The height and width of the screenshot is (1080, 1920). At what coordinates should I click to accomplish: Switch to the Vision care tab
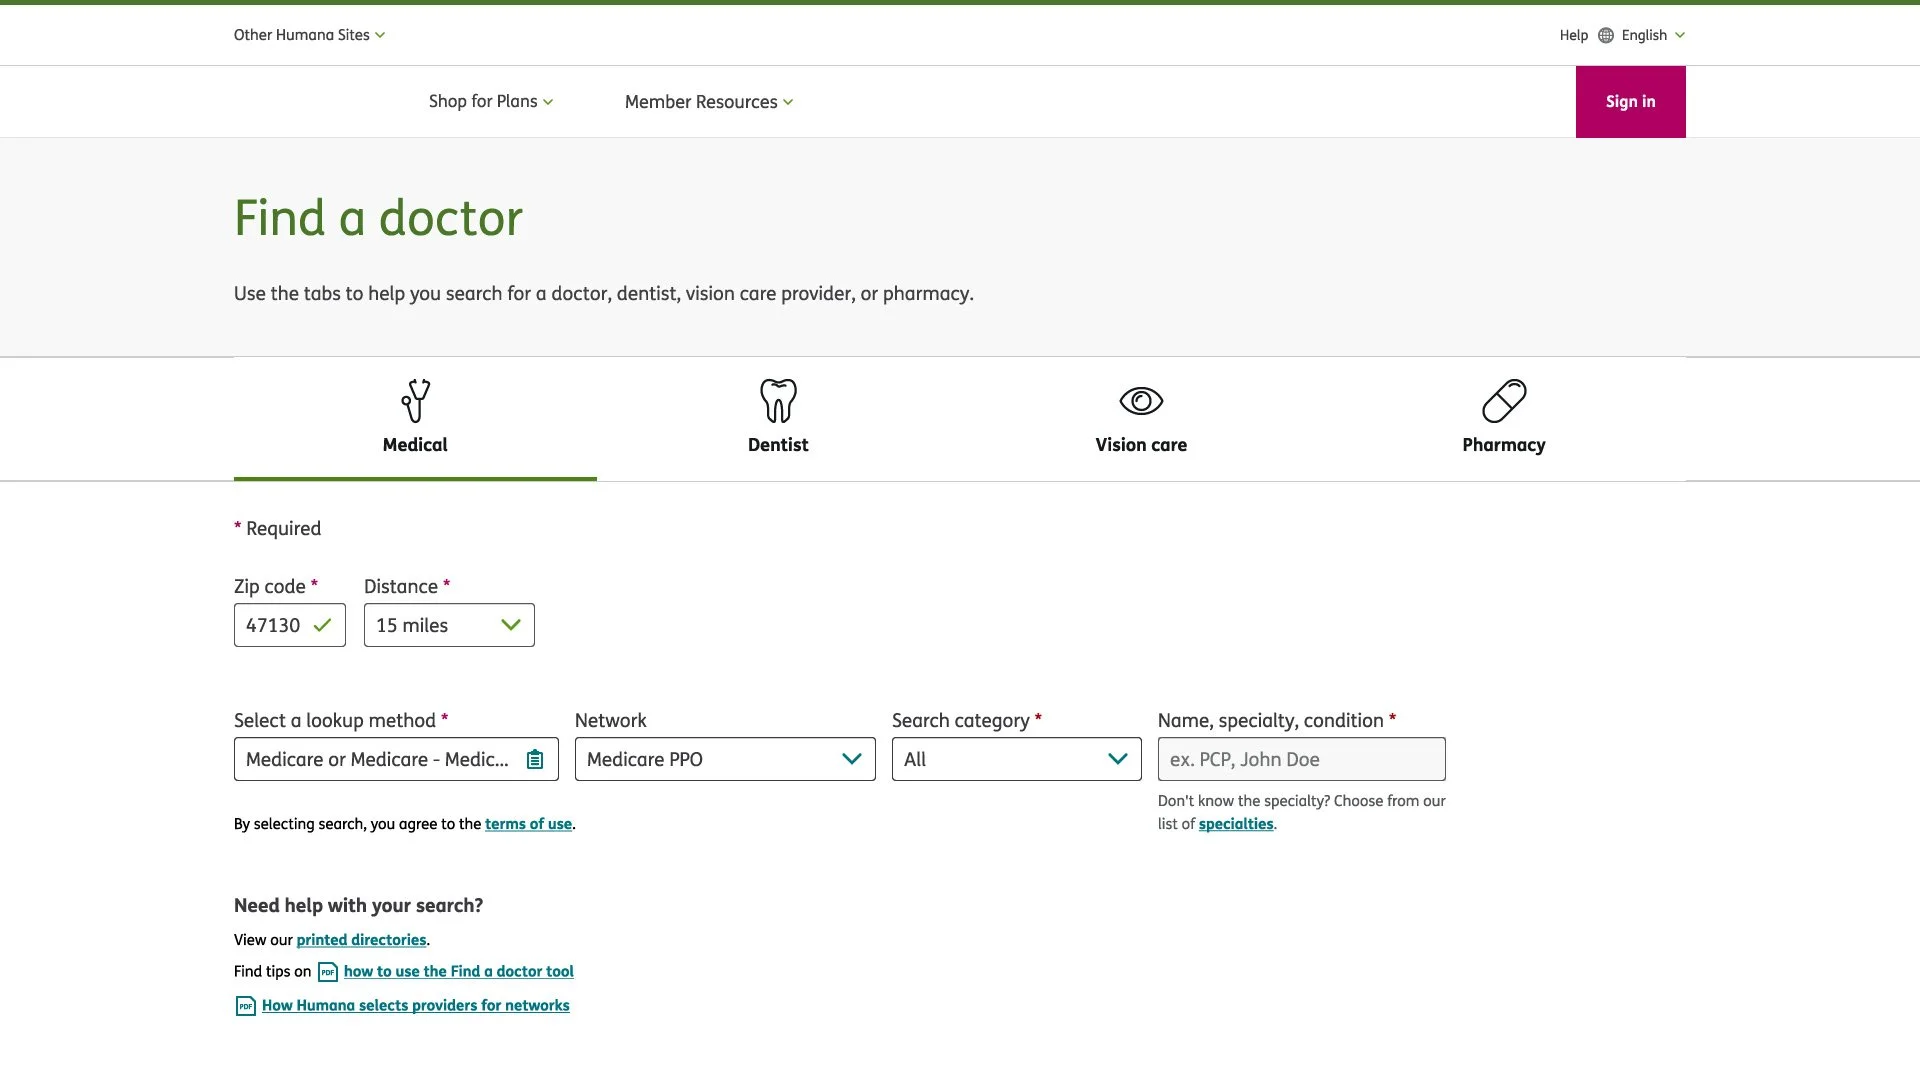1141,419
